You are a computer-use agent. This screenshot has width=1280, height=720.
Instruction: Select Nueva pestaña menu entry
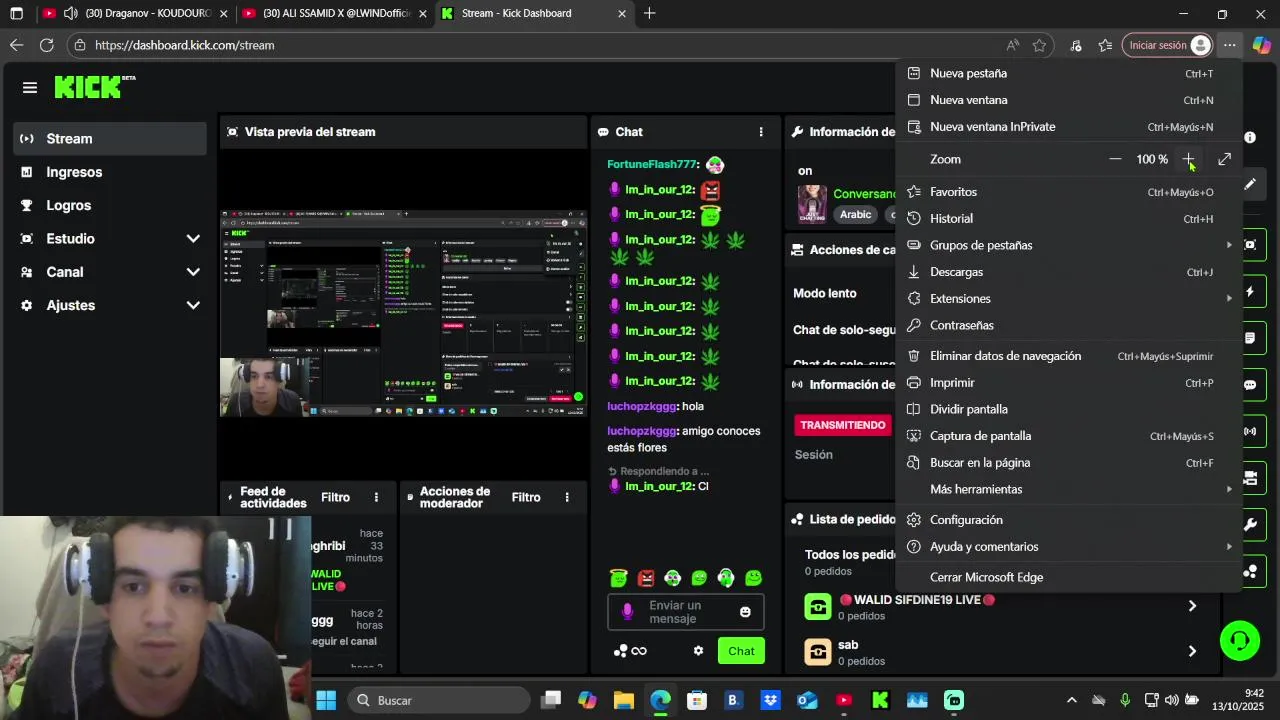[1069, 73]
